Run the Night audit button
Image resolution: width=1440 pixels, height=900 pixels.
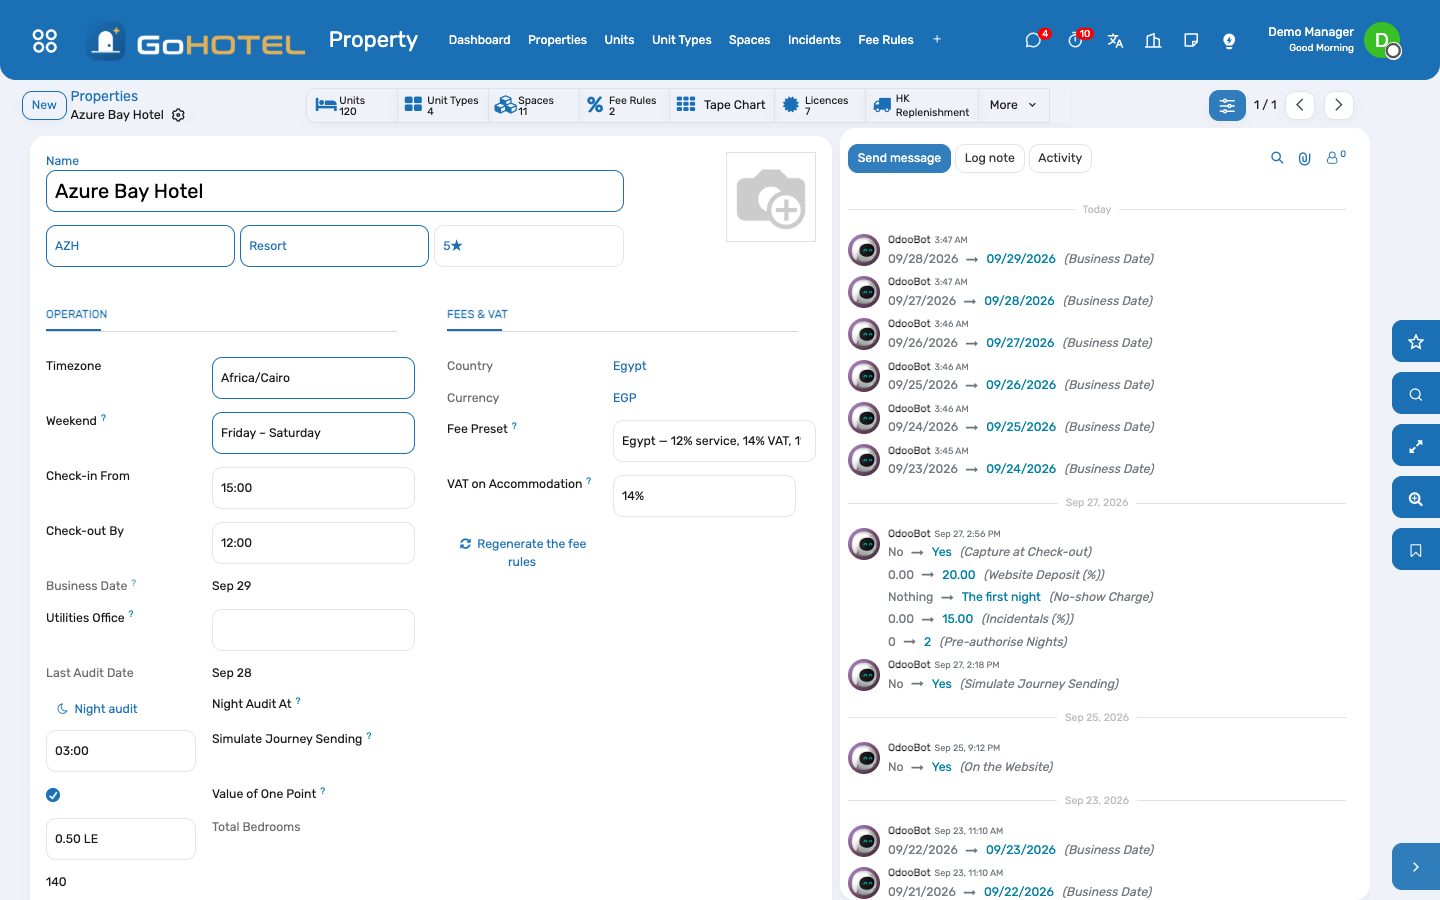(x=97, y=709)
